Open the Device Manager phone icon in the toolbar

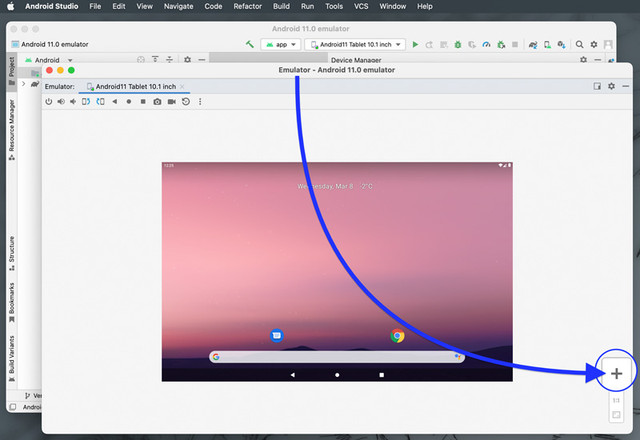tap(547, 44)
